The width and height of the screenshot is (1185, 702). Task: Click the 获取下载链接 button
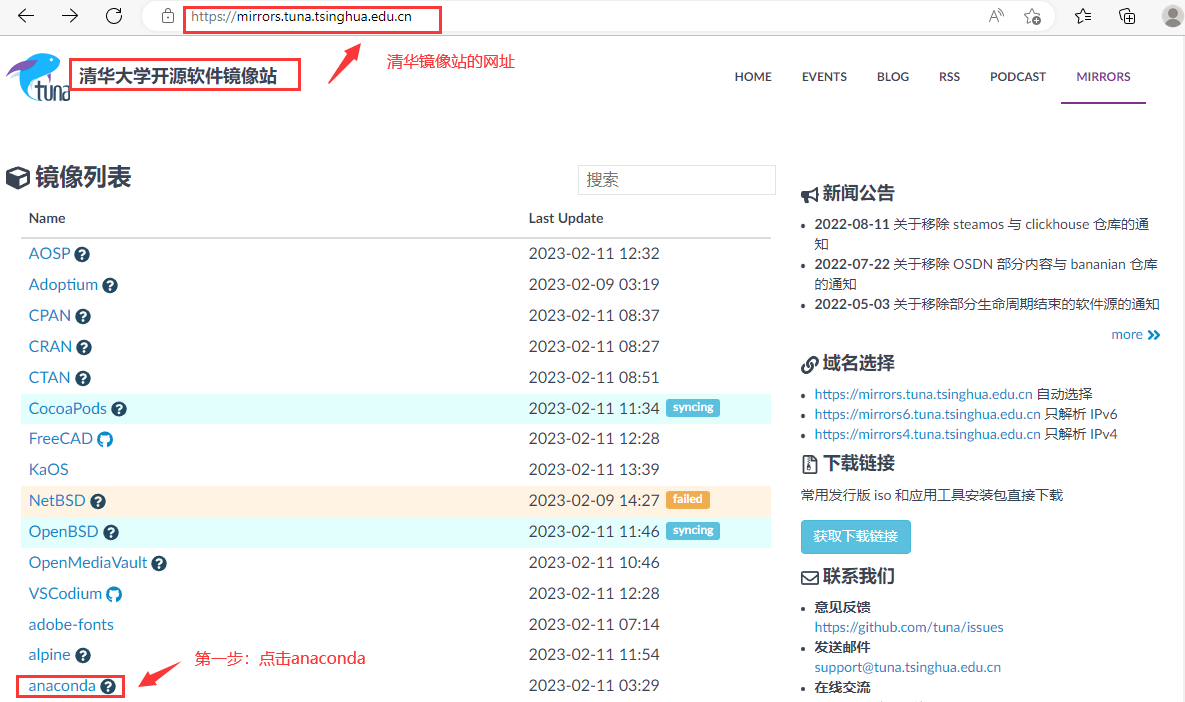tap(855, 537)
